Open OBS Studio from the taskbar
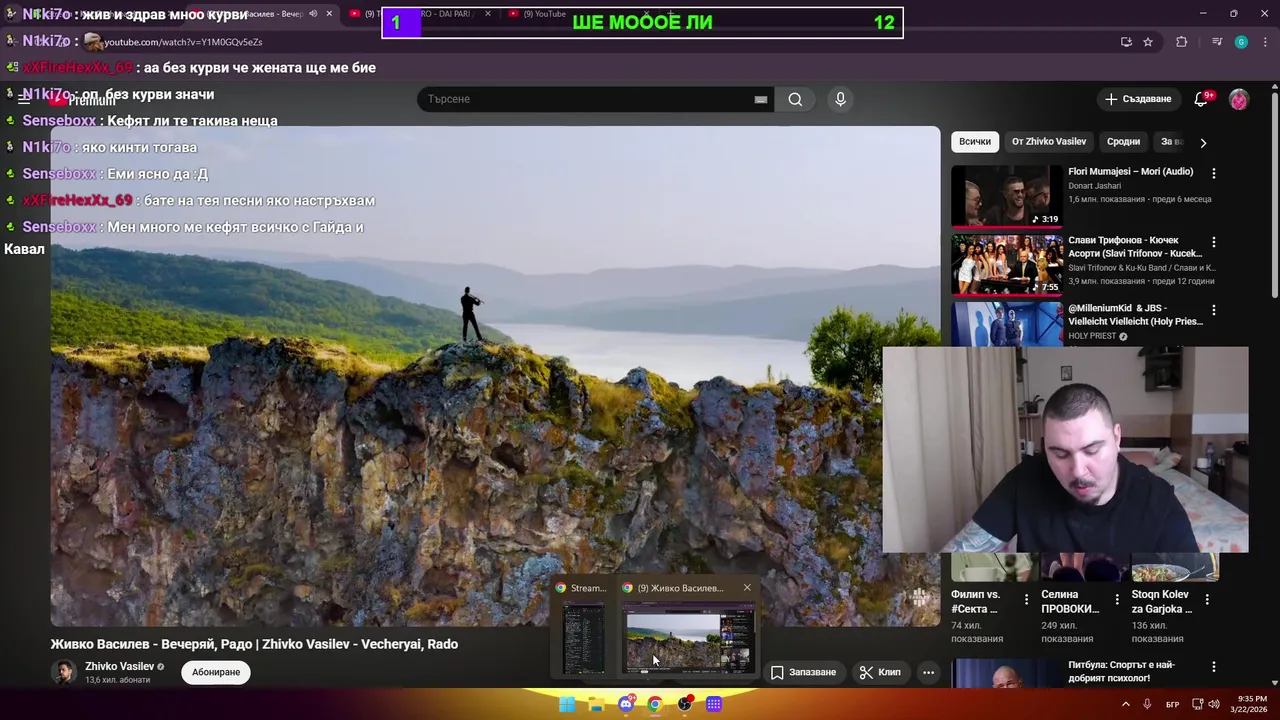This screenshot has width=1280, height=720. [684, 704]
